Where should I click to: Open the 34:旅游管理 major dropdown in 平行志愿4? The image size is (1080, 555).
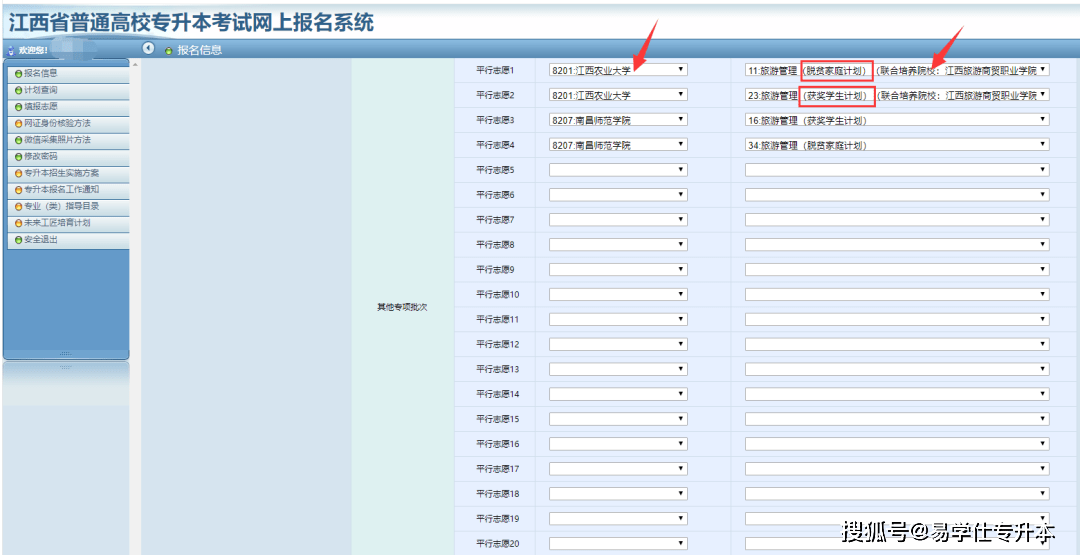click(x=897, y=145)
